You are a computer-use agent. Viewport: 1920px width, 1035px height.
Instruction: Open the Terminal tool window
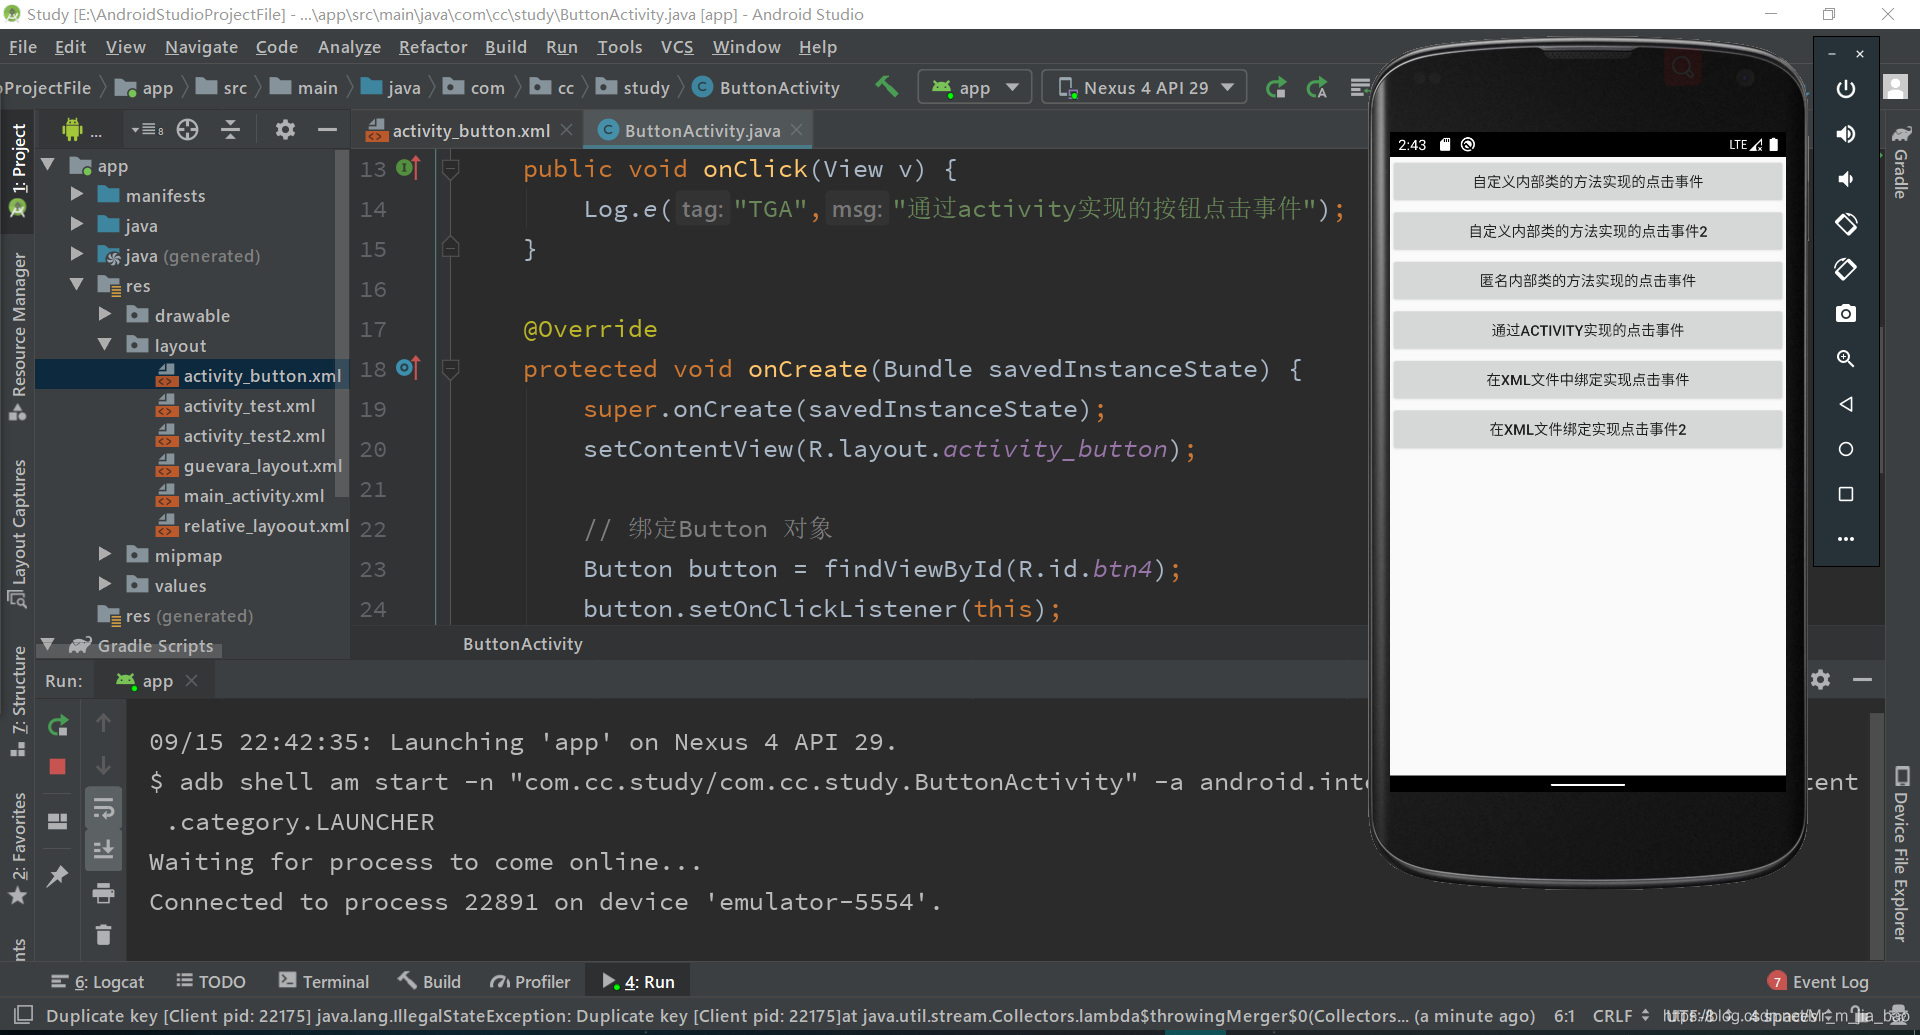coord(324,982)
